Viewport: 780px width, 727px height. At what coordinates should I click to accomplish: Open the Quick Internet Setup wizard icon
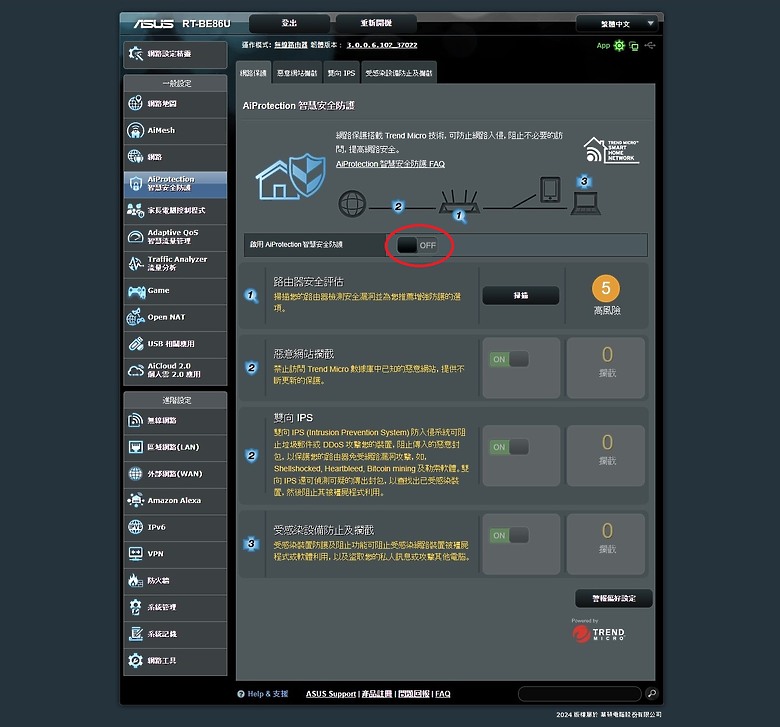[135, 54]
